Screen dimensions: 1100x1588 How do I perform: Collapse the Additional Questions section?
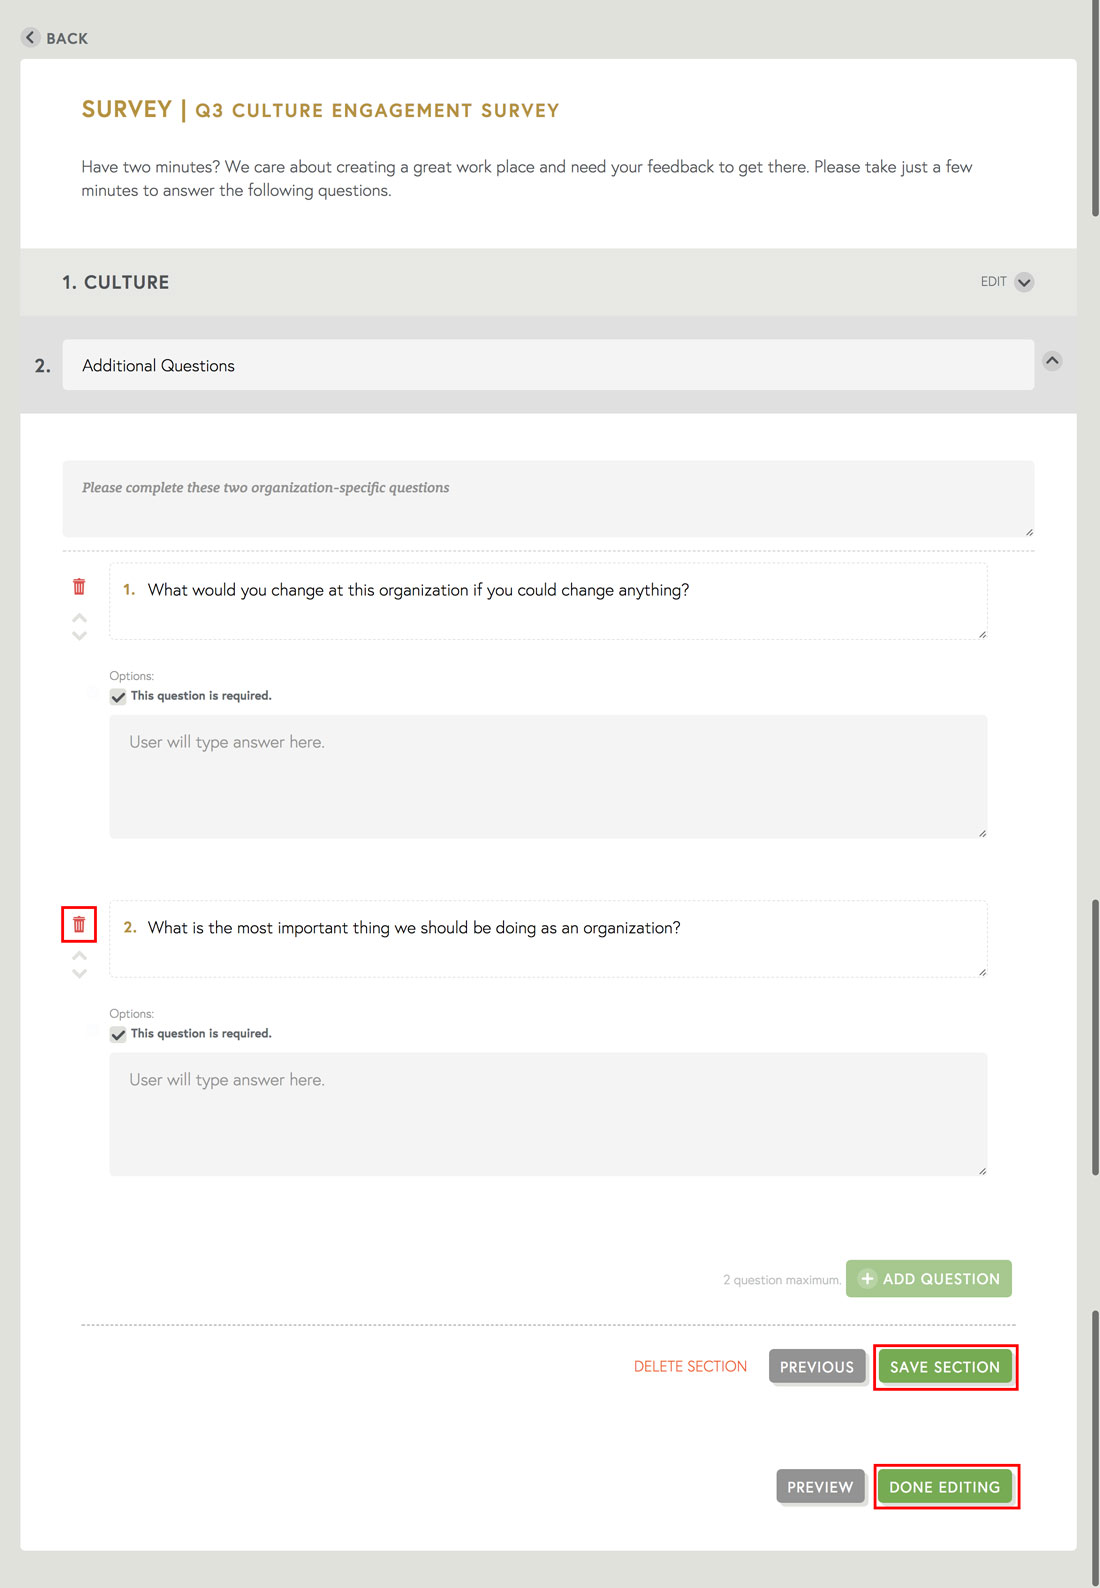[1052, 361]
